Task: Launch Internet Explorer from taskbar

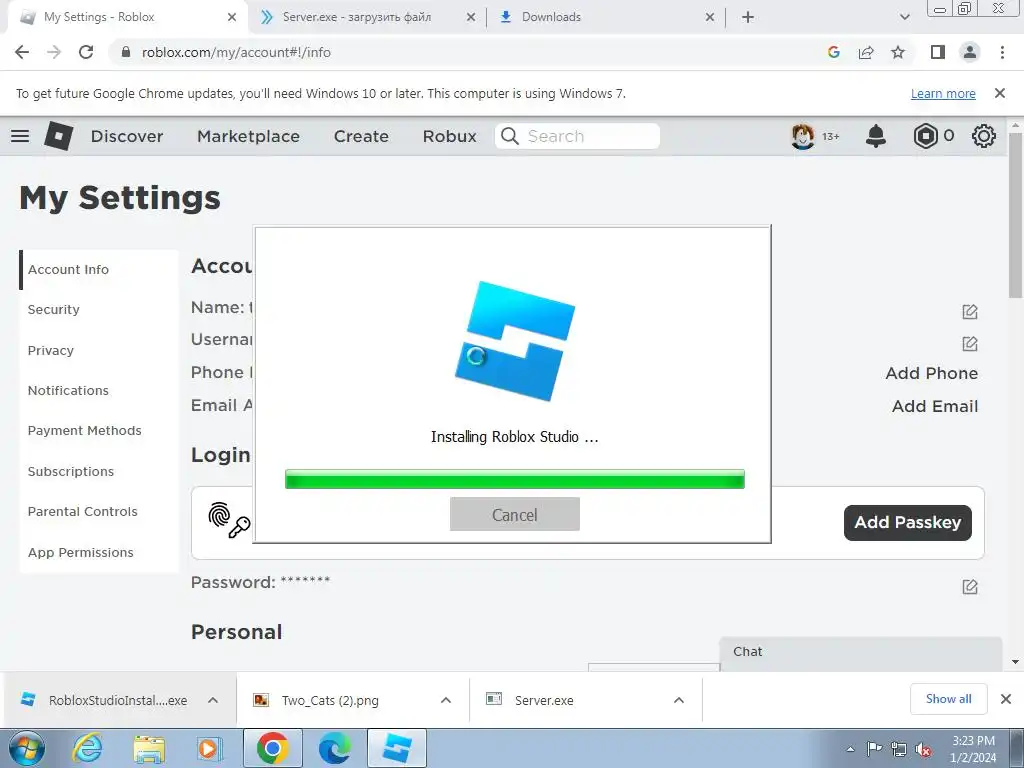Action: coord(87,748)
